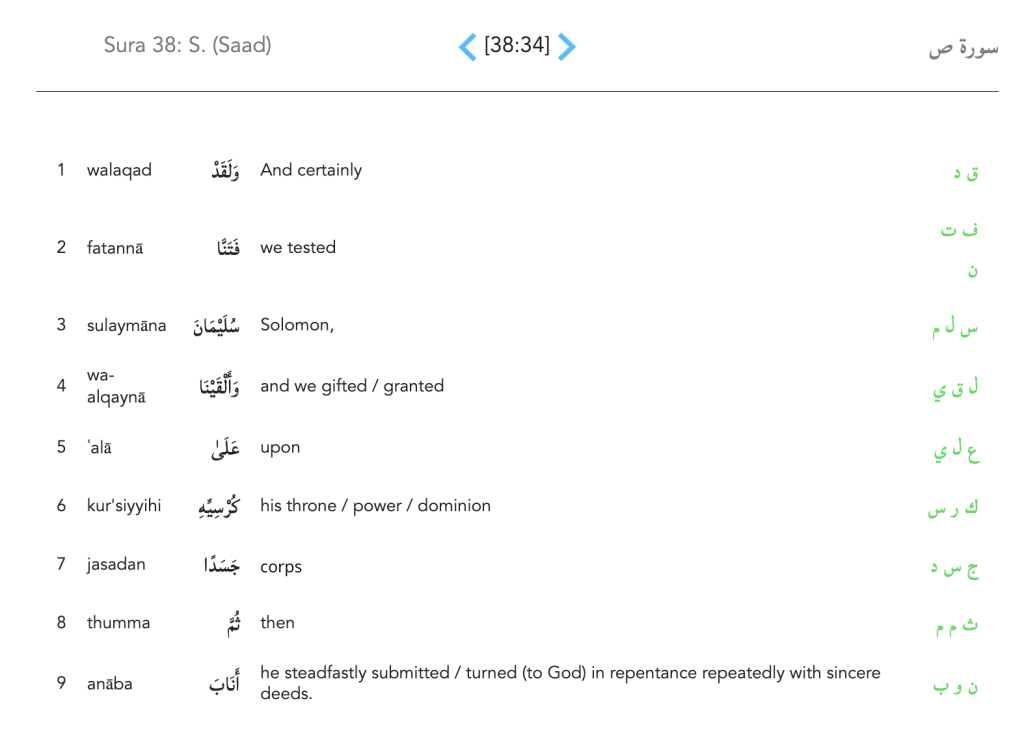Screen dimensions: 1024x731
Task: Open green root letters for ʿalā
Action: tap(955, 450)
